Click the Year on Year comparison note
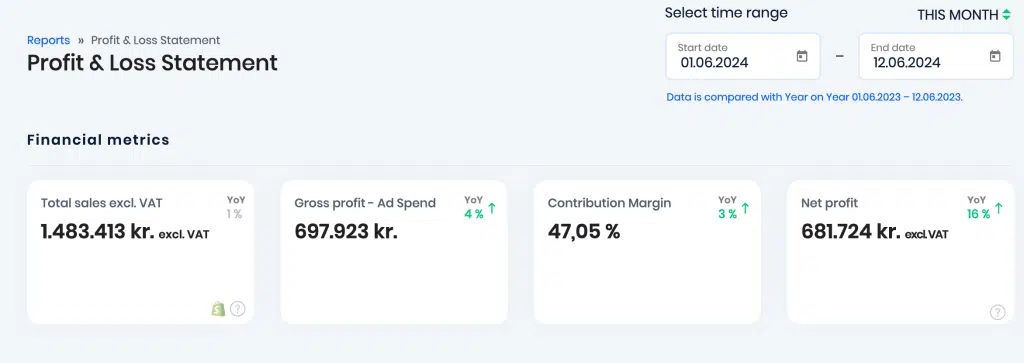The image size is (1024, 363). [814, 97]
